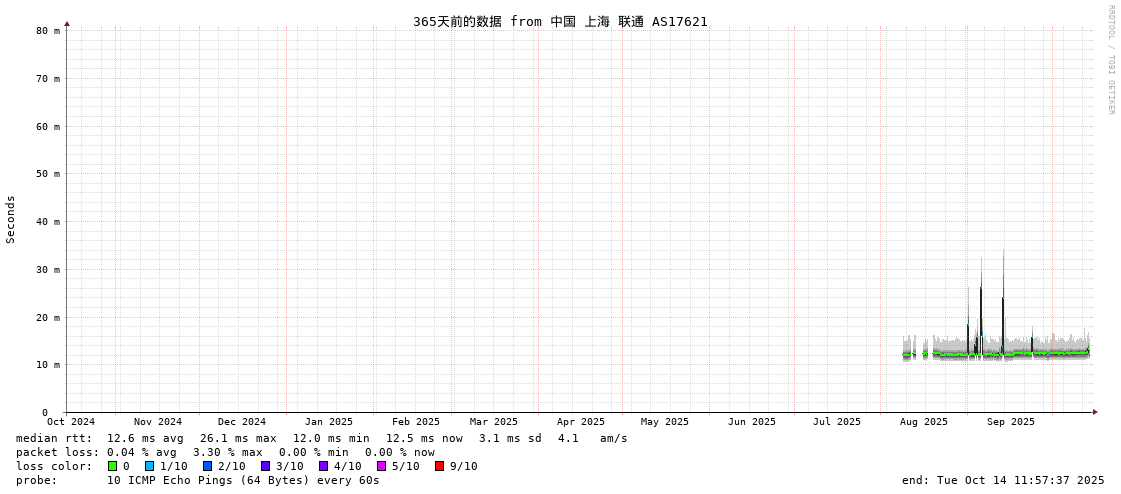Click the packet loss statistics line
Image resolution: width=1121 pixels, height=494 pixels.
225,452
